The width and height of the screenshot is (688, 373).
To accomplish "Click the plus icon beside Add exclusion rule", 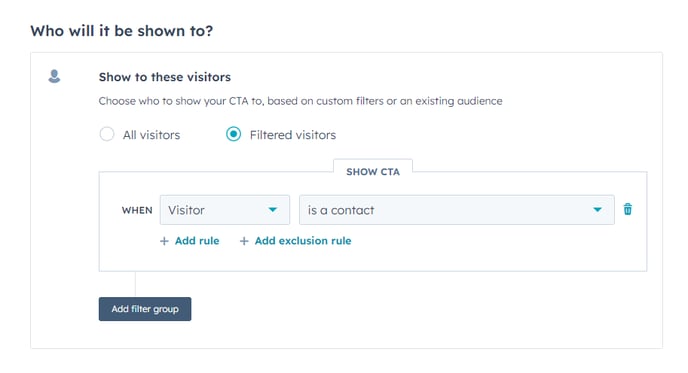I will [x=244, y=241].
